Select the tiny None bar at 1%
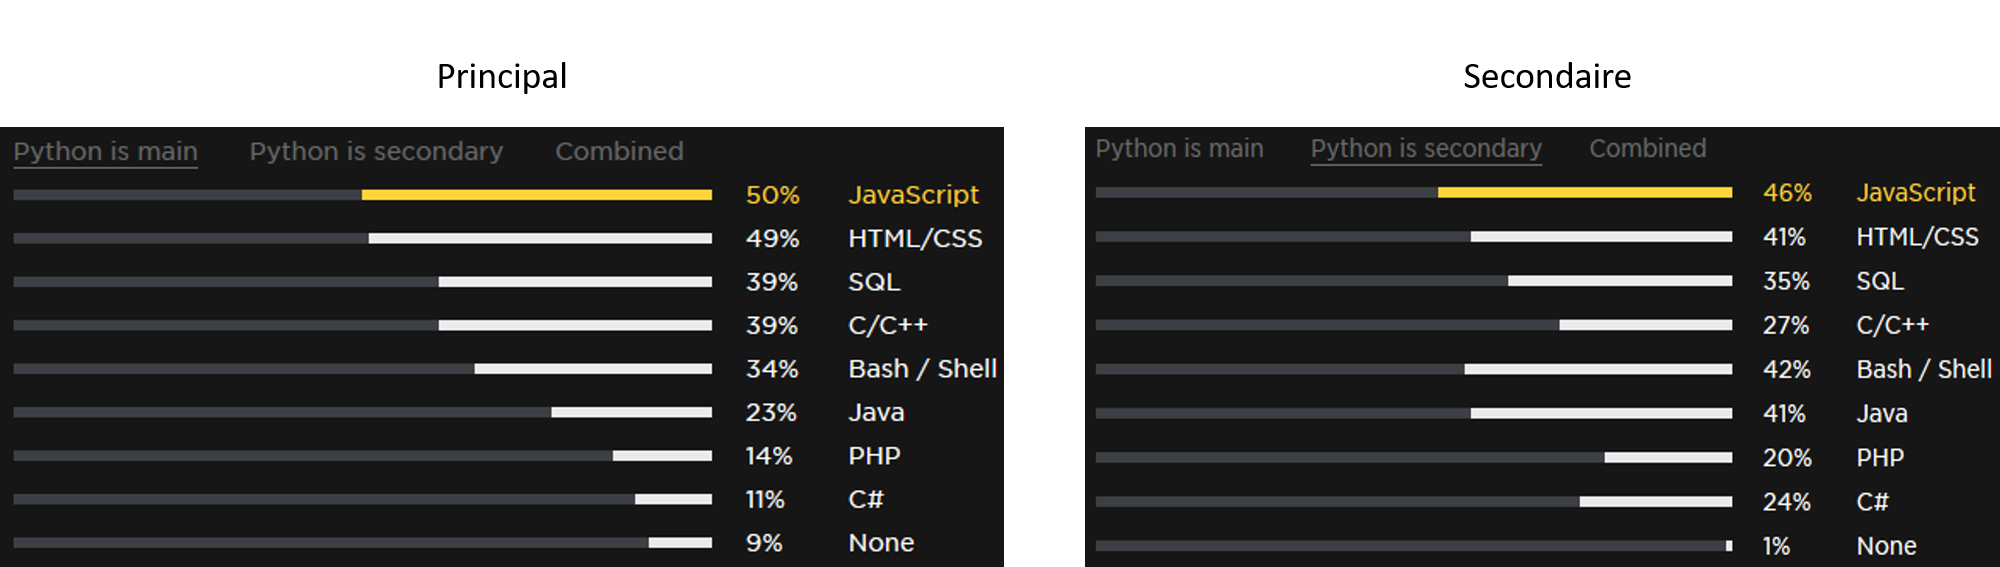Image resolution: width=2000 pixels, height=567 pixels. [x=1729, y=546]
